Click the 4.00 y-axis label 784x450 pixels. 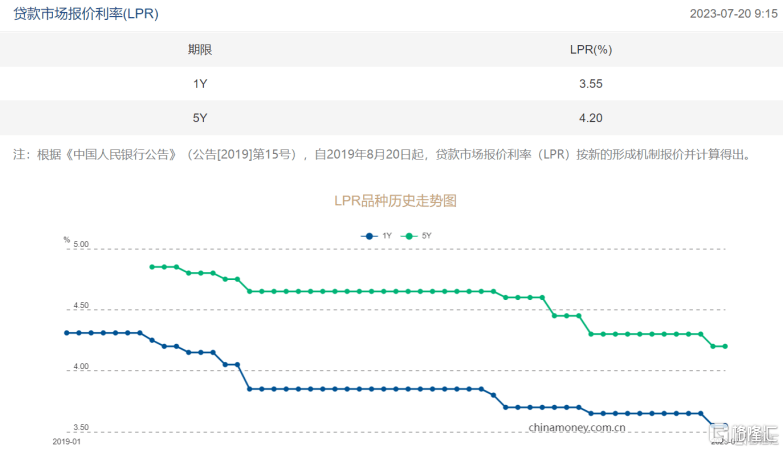click(x=80, y=368)
